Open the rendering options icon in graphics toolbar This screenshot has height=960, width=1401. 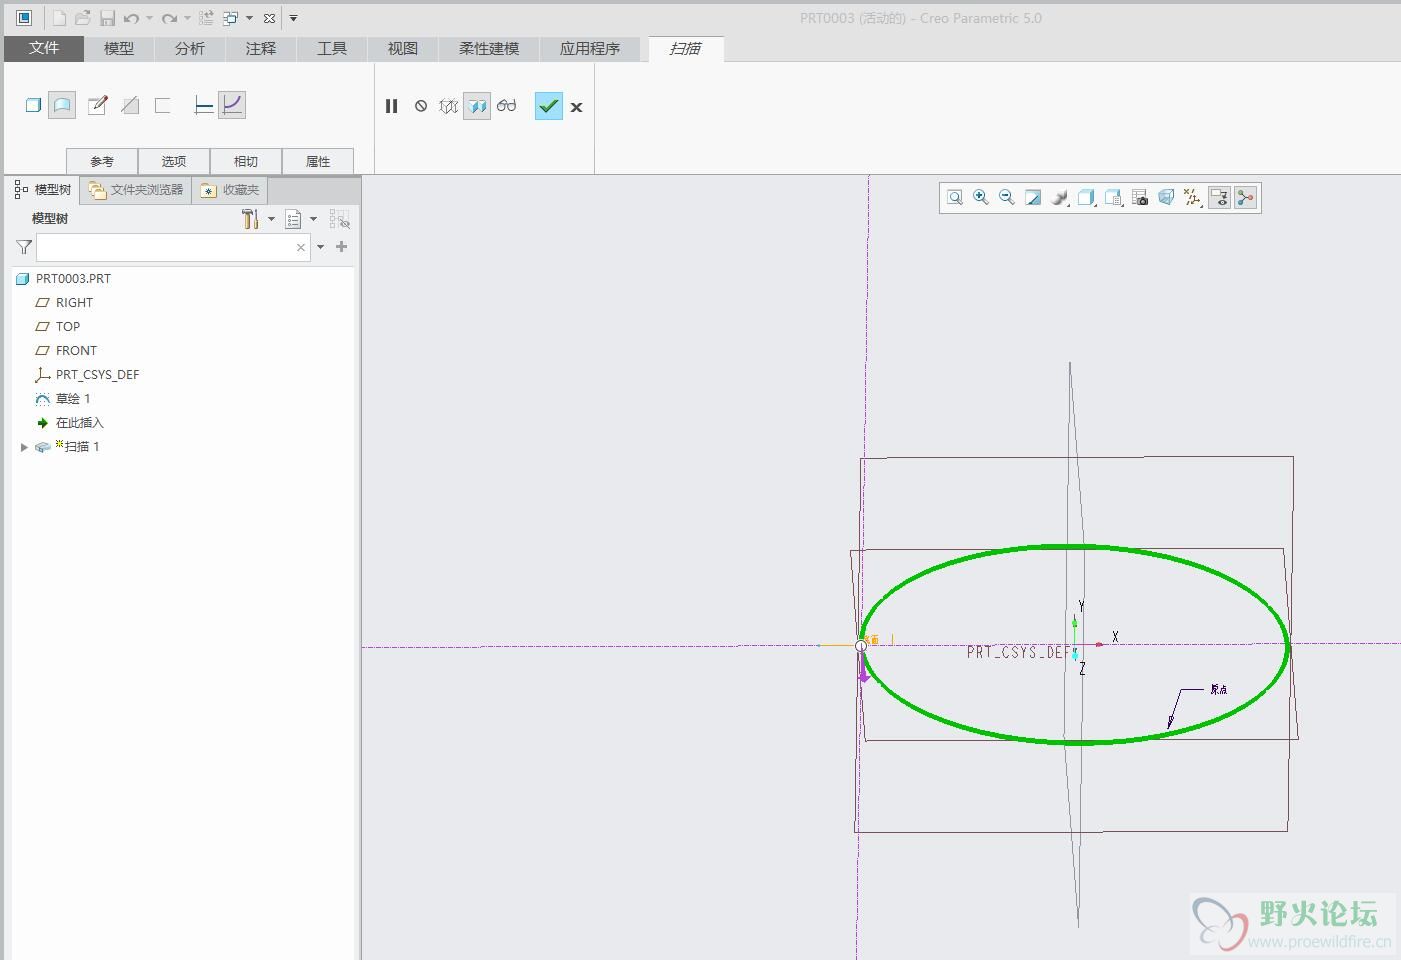(1060, 198)
